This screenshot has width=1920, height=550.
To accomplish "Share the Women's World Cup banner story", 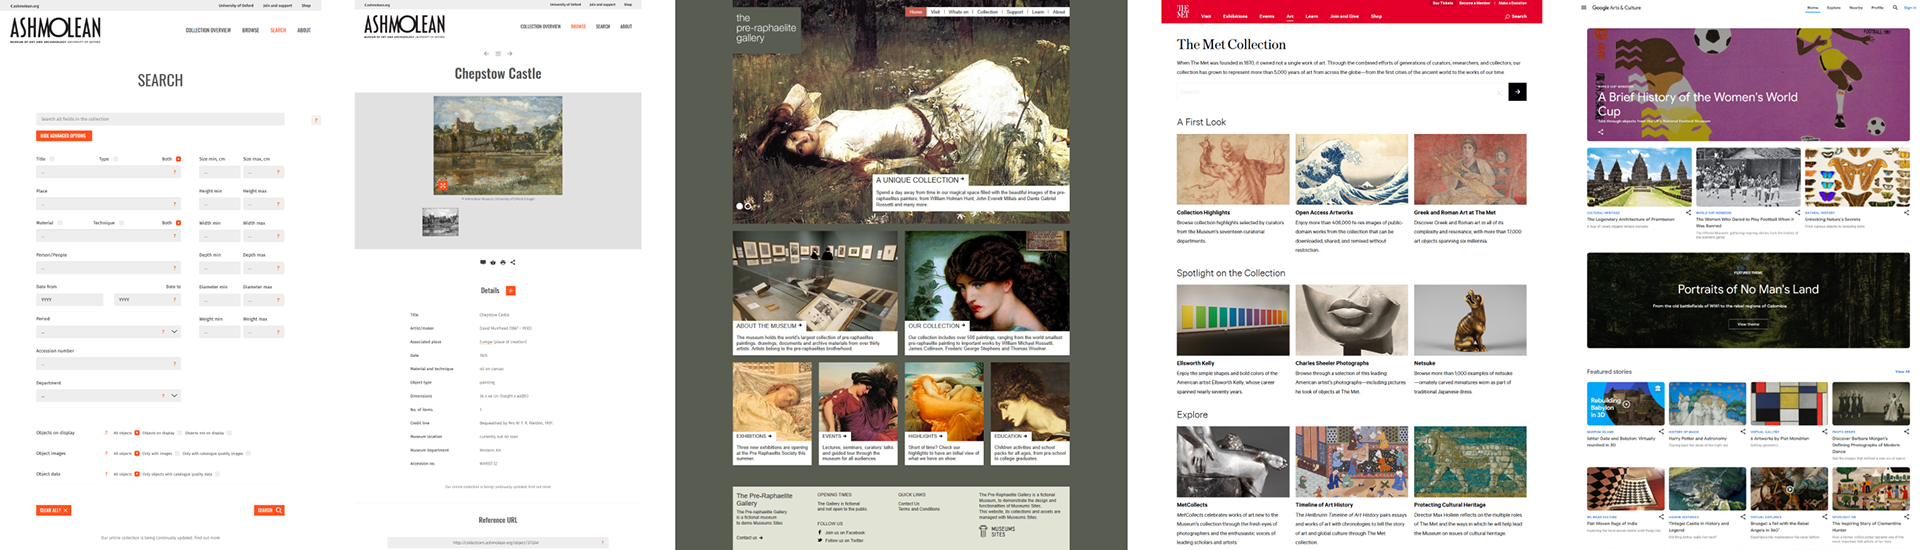I will click(1600, 132).
